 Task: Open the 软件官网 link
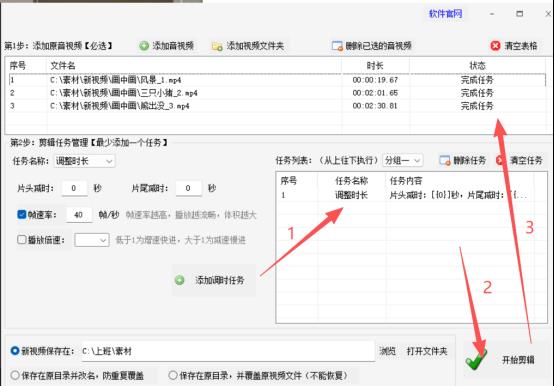445,14
